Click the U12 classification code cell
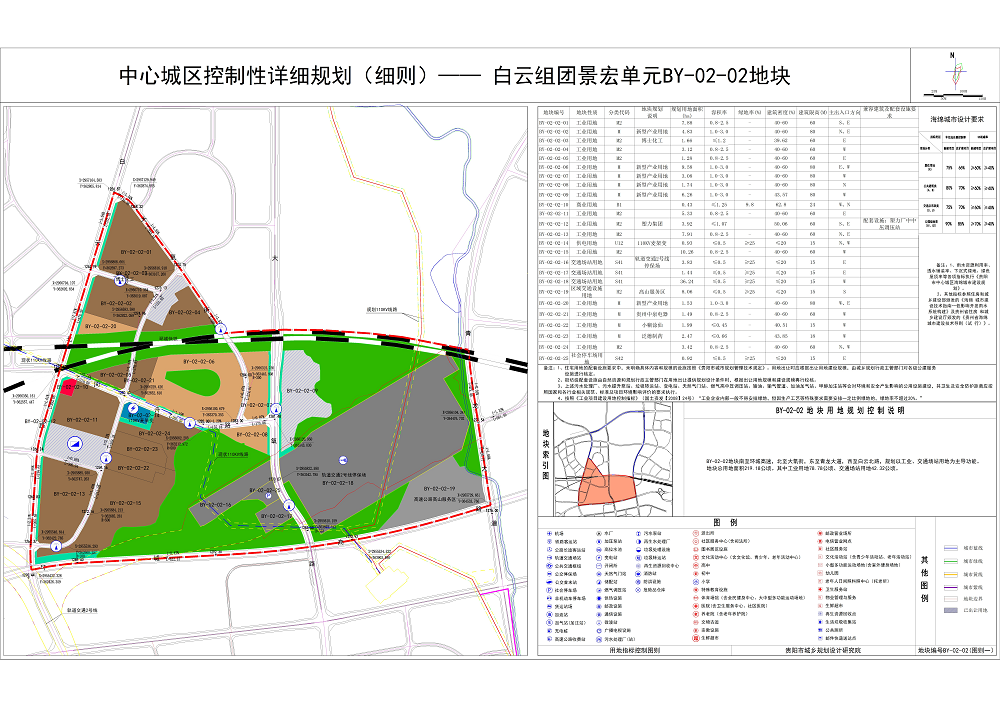The width and height of the screenshot is (1000, 707). pos(619,243)
